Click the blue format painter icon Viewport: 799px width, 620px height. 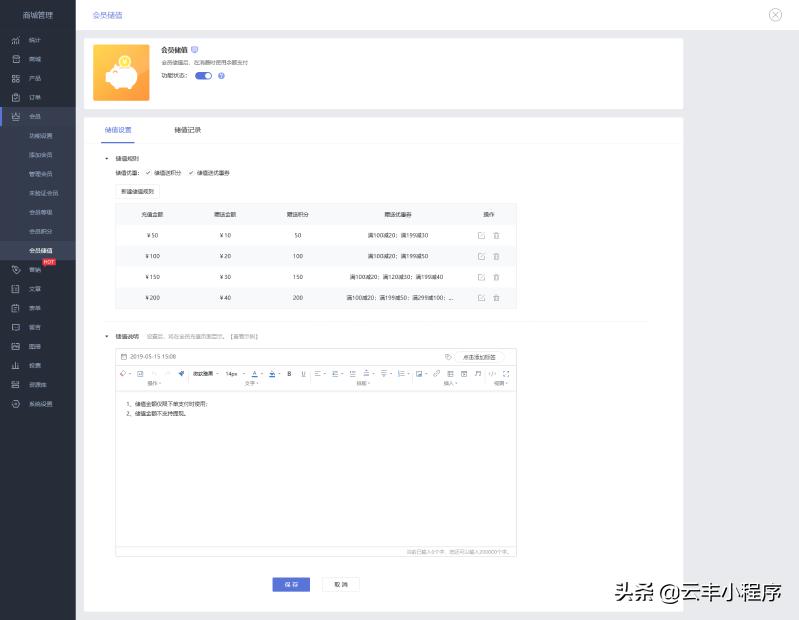[181, 374]
